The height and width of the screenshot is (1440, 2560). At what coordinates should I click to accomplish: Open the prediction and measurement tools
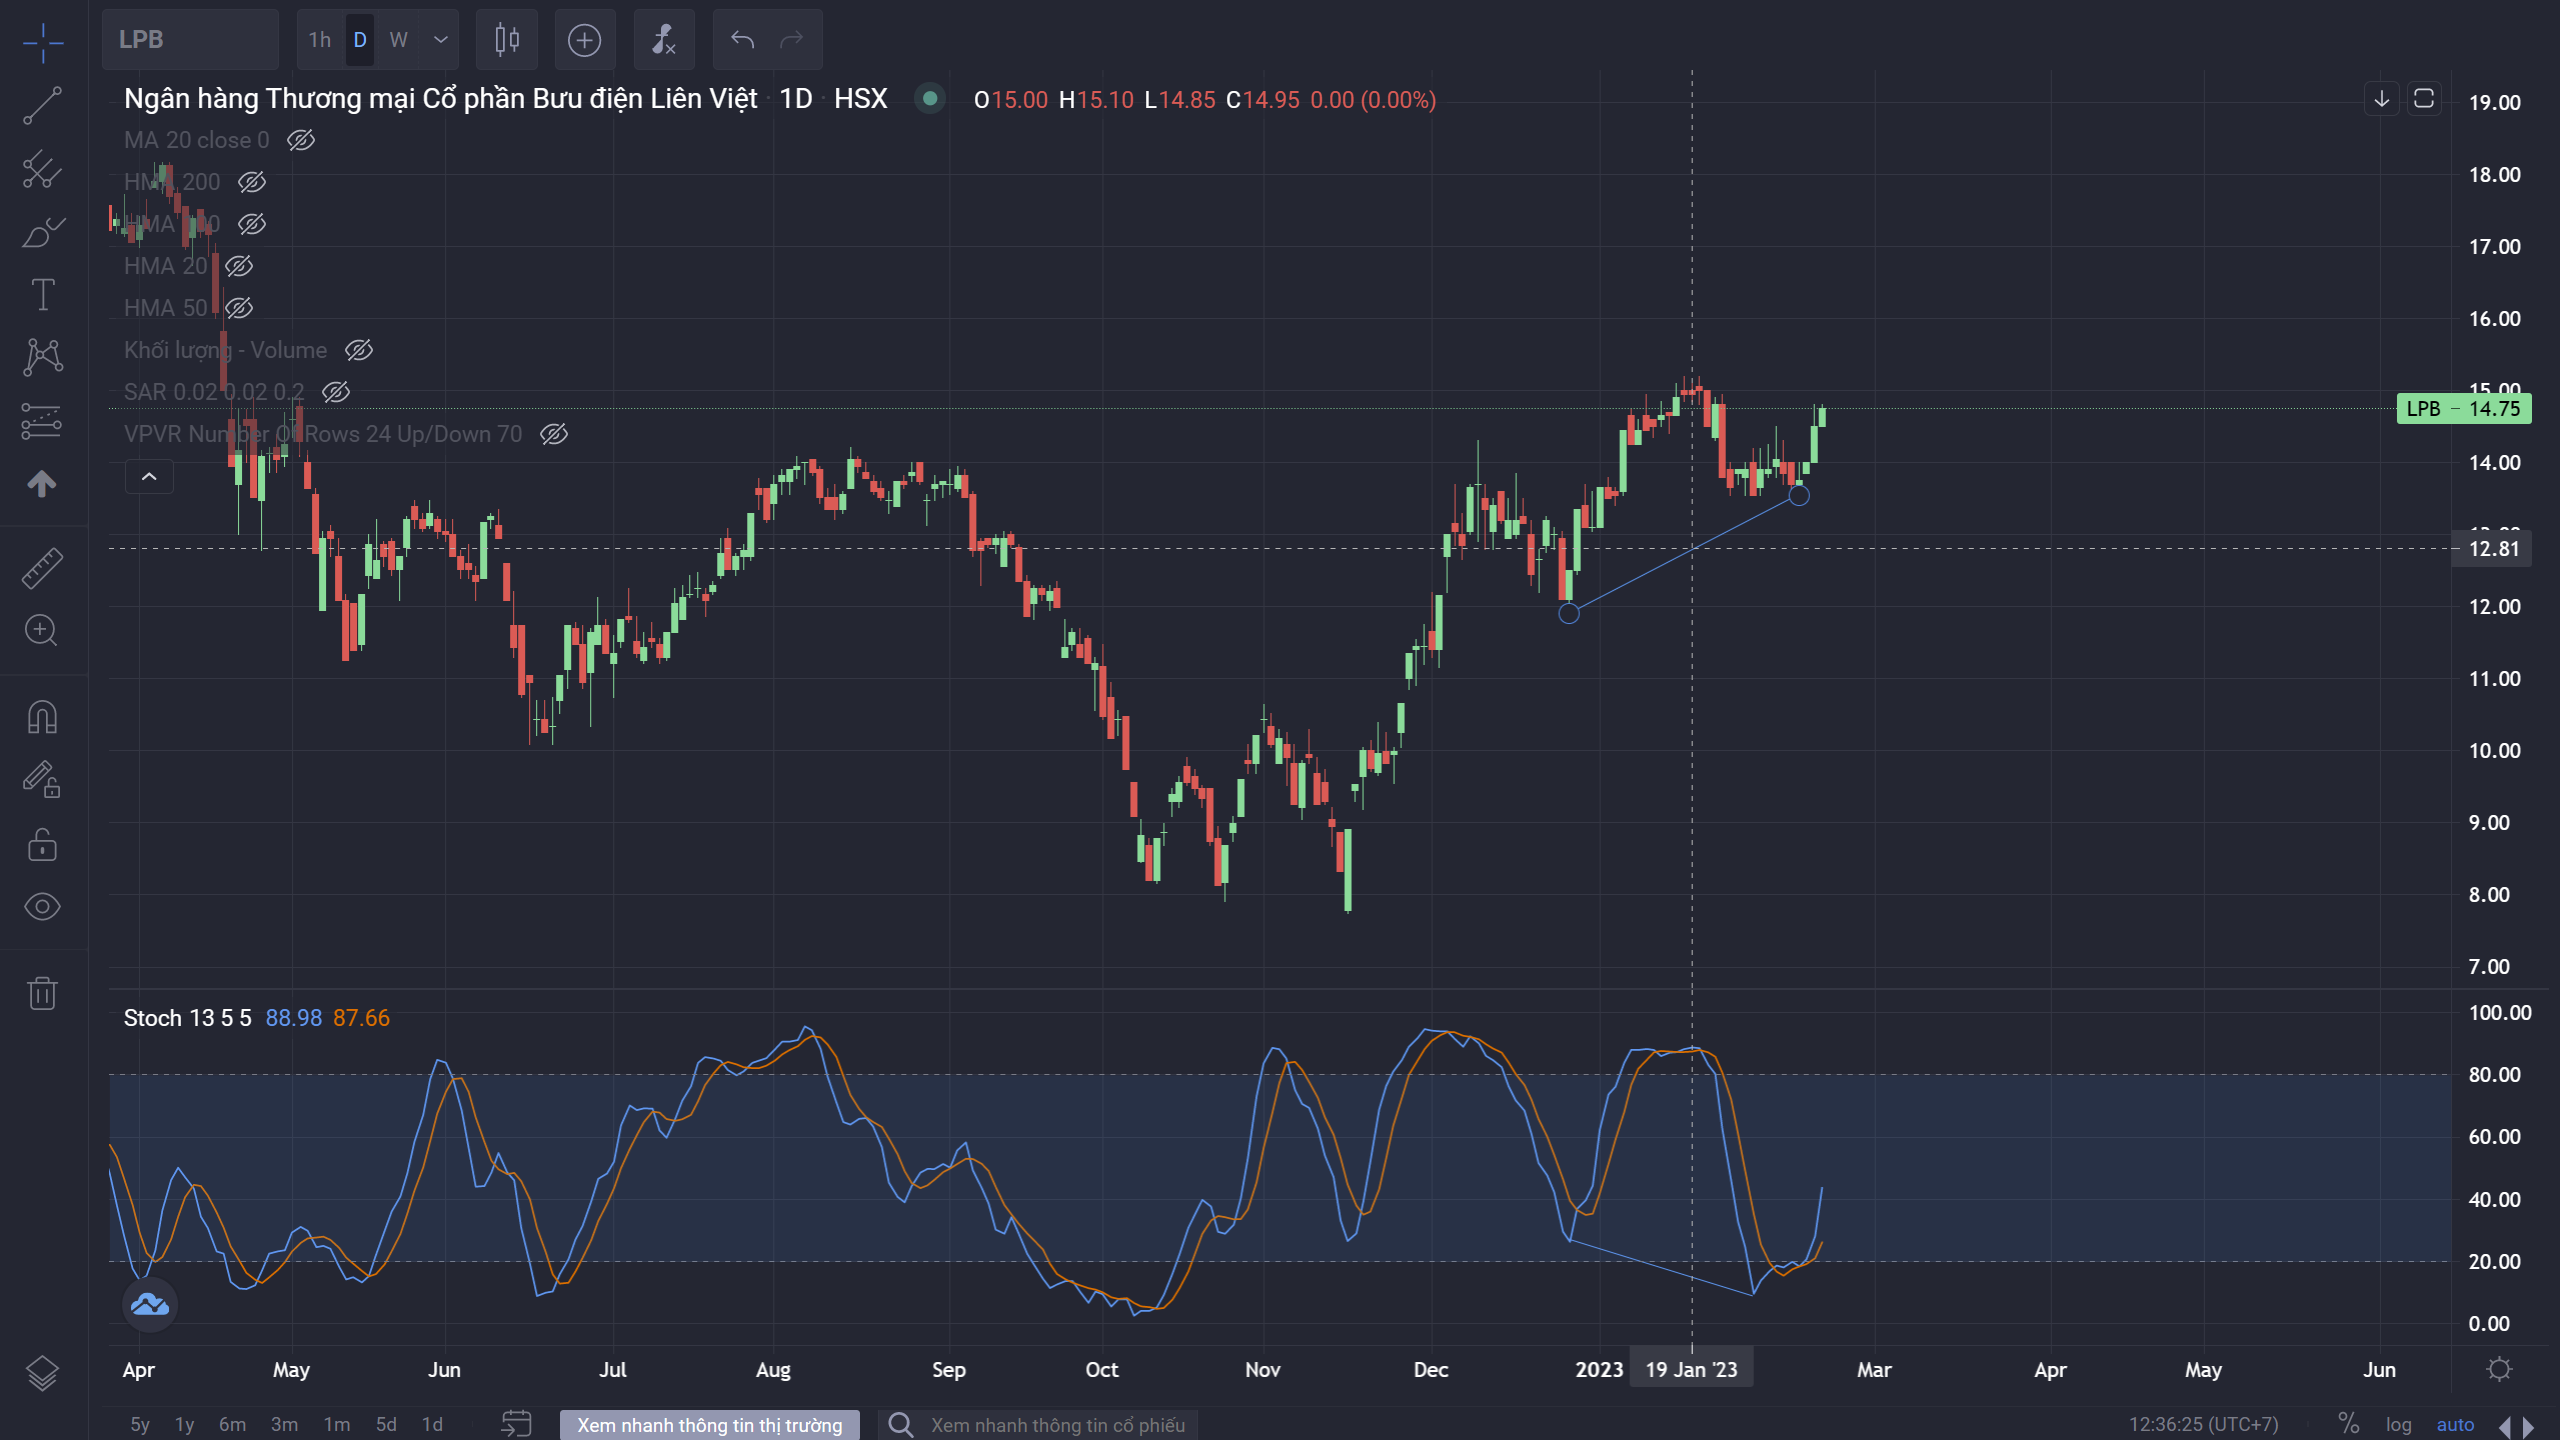click(x=43, y=421)
